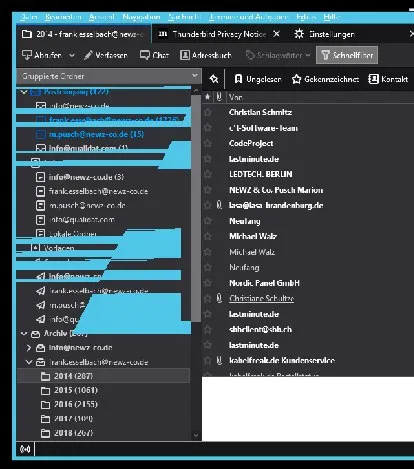
Task: Click folder pane scrollbar thumb
Action: 196,208
